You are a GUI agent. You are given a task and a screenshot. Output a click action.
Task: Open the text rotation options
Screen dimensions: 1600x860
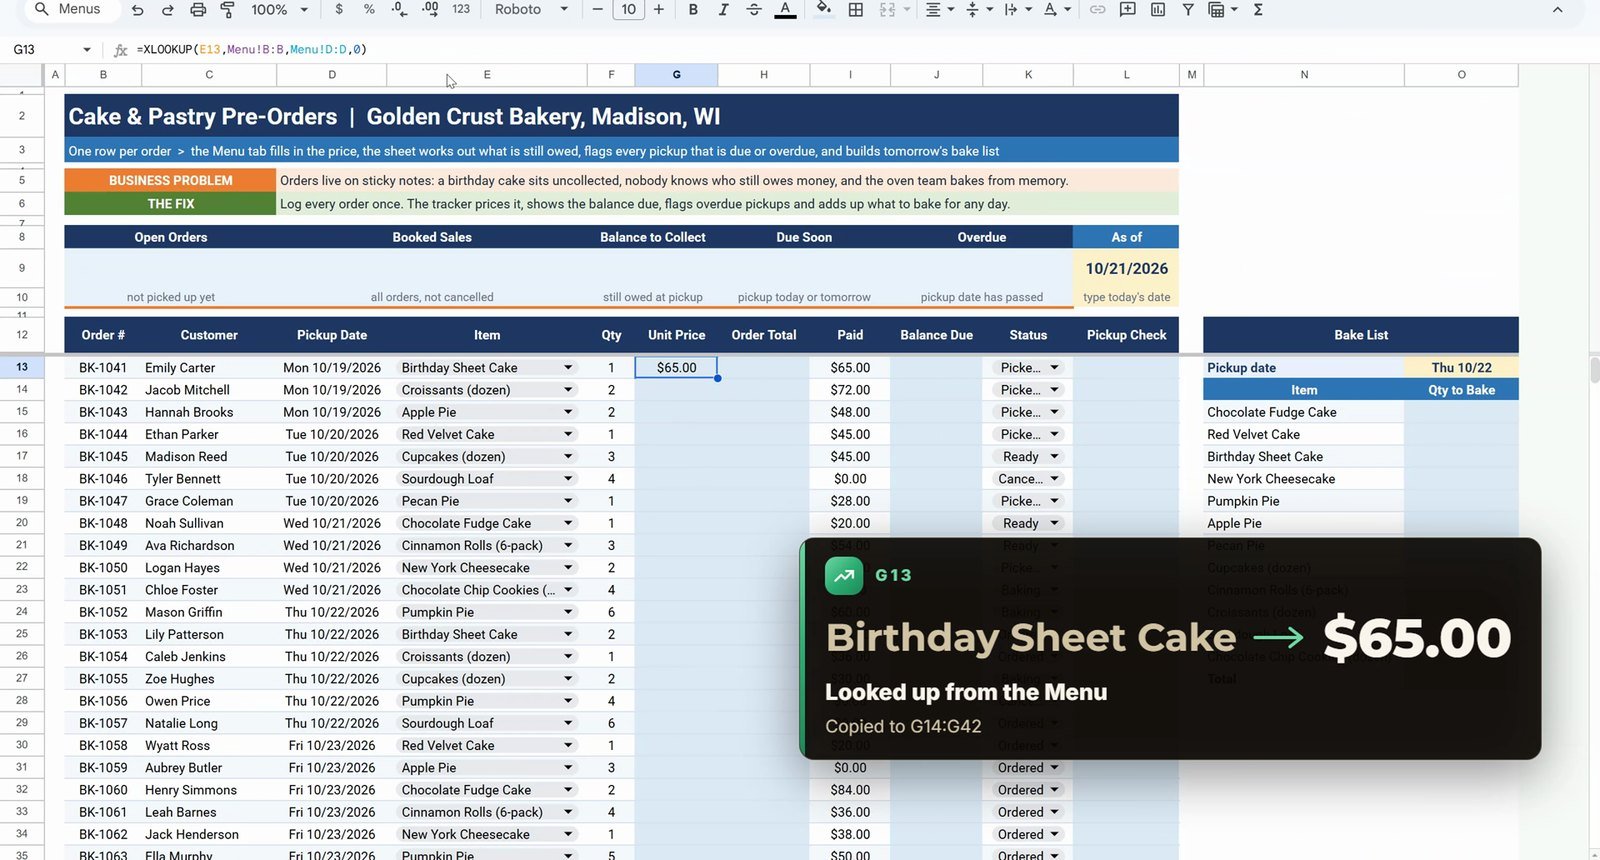tap(1056, 9)
